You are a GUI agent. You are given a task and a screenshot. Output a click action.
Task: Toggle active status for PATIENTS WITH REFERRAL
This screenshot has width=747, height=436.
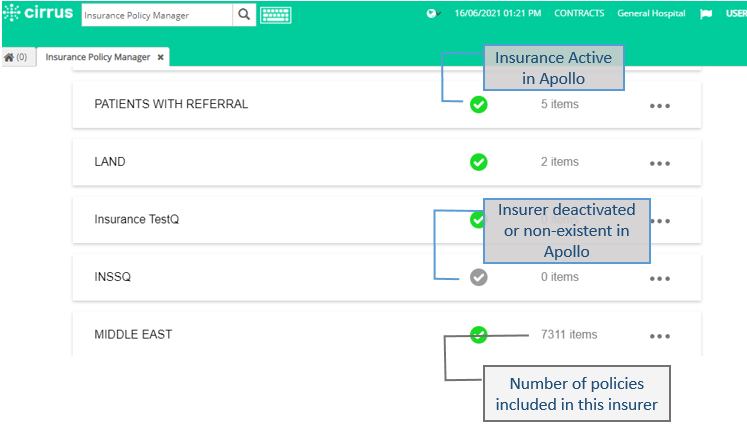pyautogui.click(x=478, y=104)
